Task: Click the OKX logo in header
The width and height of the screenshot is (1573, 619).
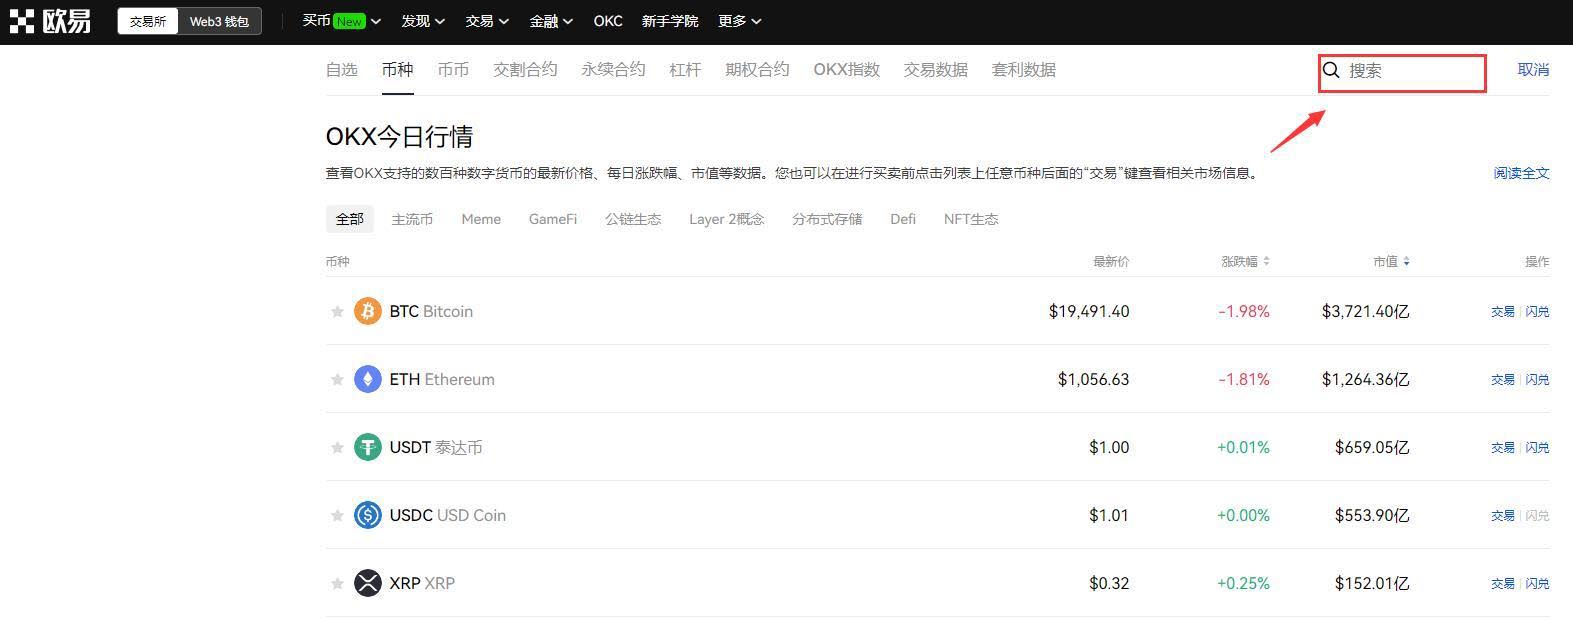Action: point(50,21)
